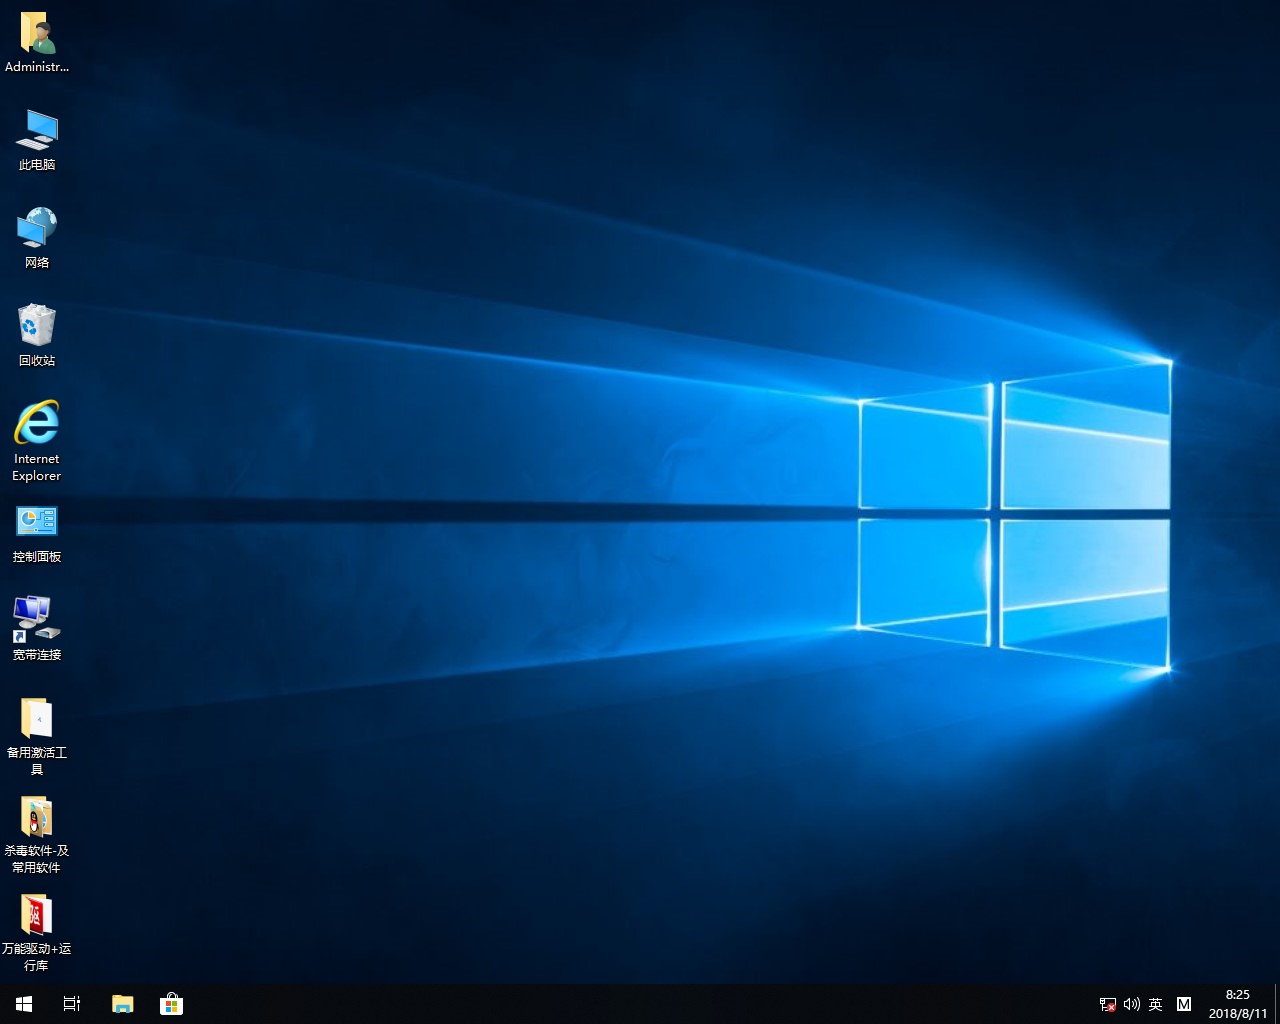Click the M input method tray icon
Viewport: 1280px width, 1024px height.
pyautogui.click(x=1184, y=1004)
